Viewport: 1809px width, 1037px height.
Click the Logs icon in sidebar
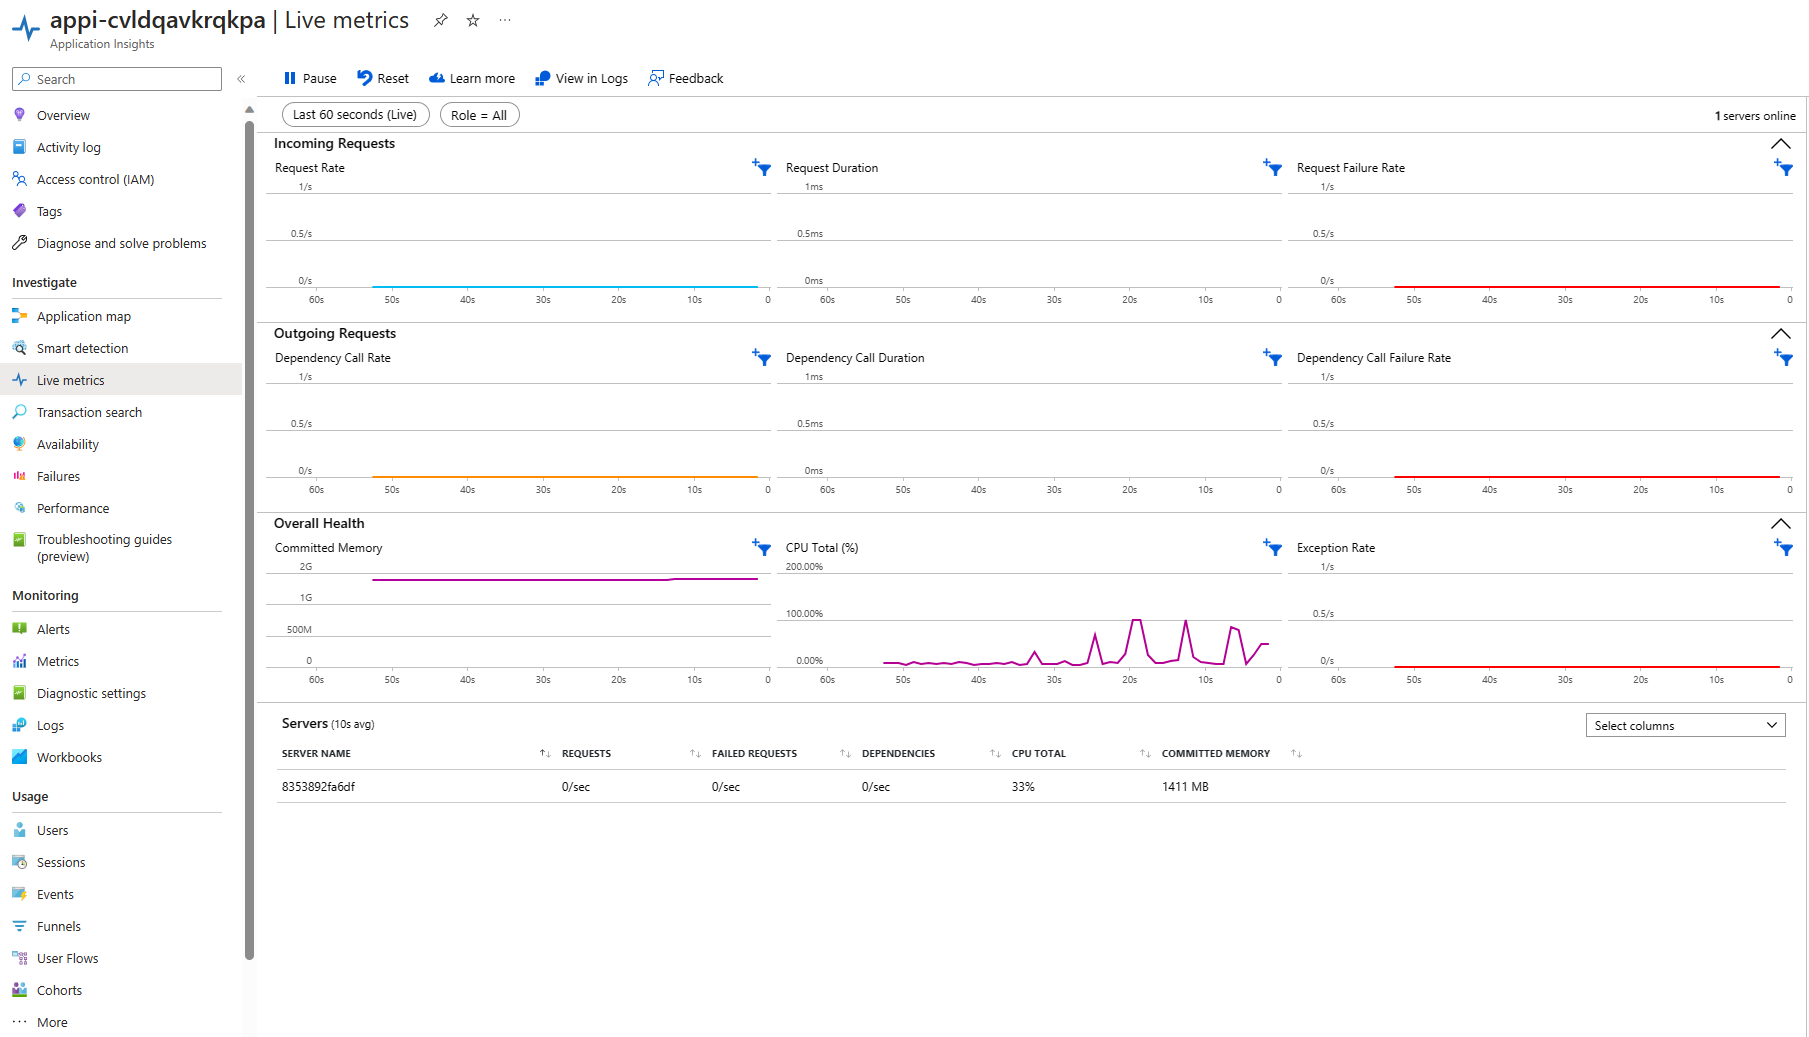(x=19, y=725)
